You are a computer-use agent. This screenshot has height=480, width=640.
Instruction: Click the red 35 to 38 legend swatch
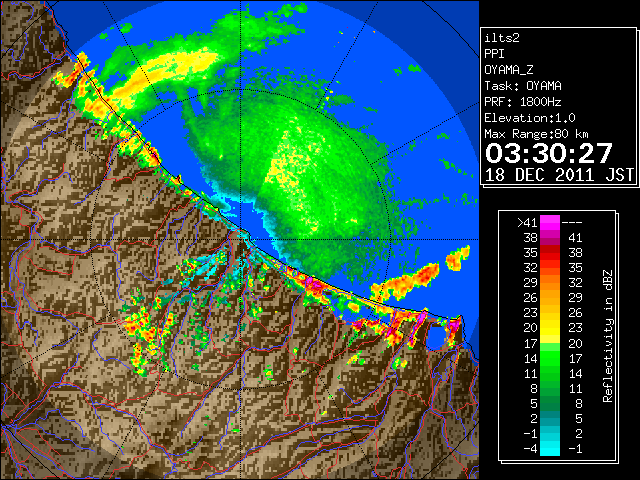(550, 253)
